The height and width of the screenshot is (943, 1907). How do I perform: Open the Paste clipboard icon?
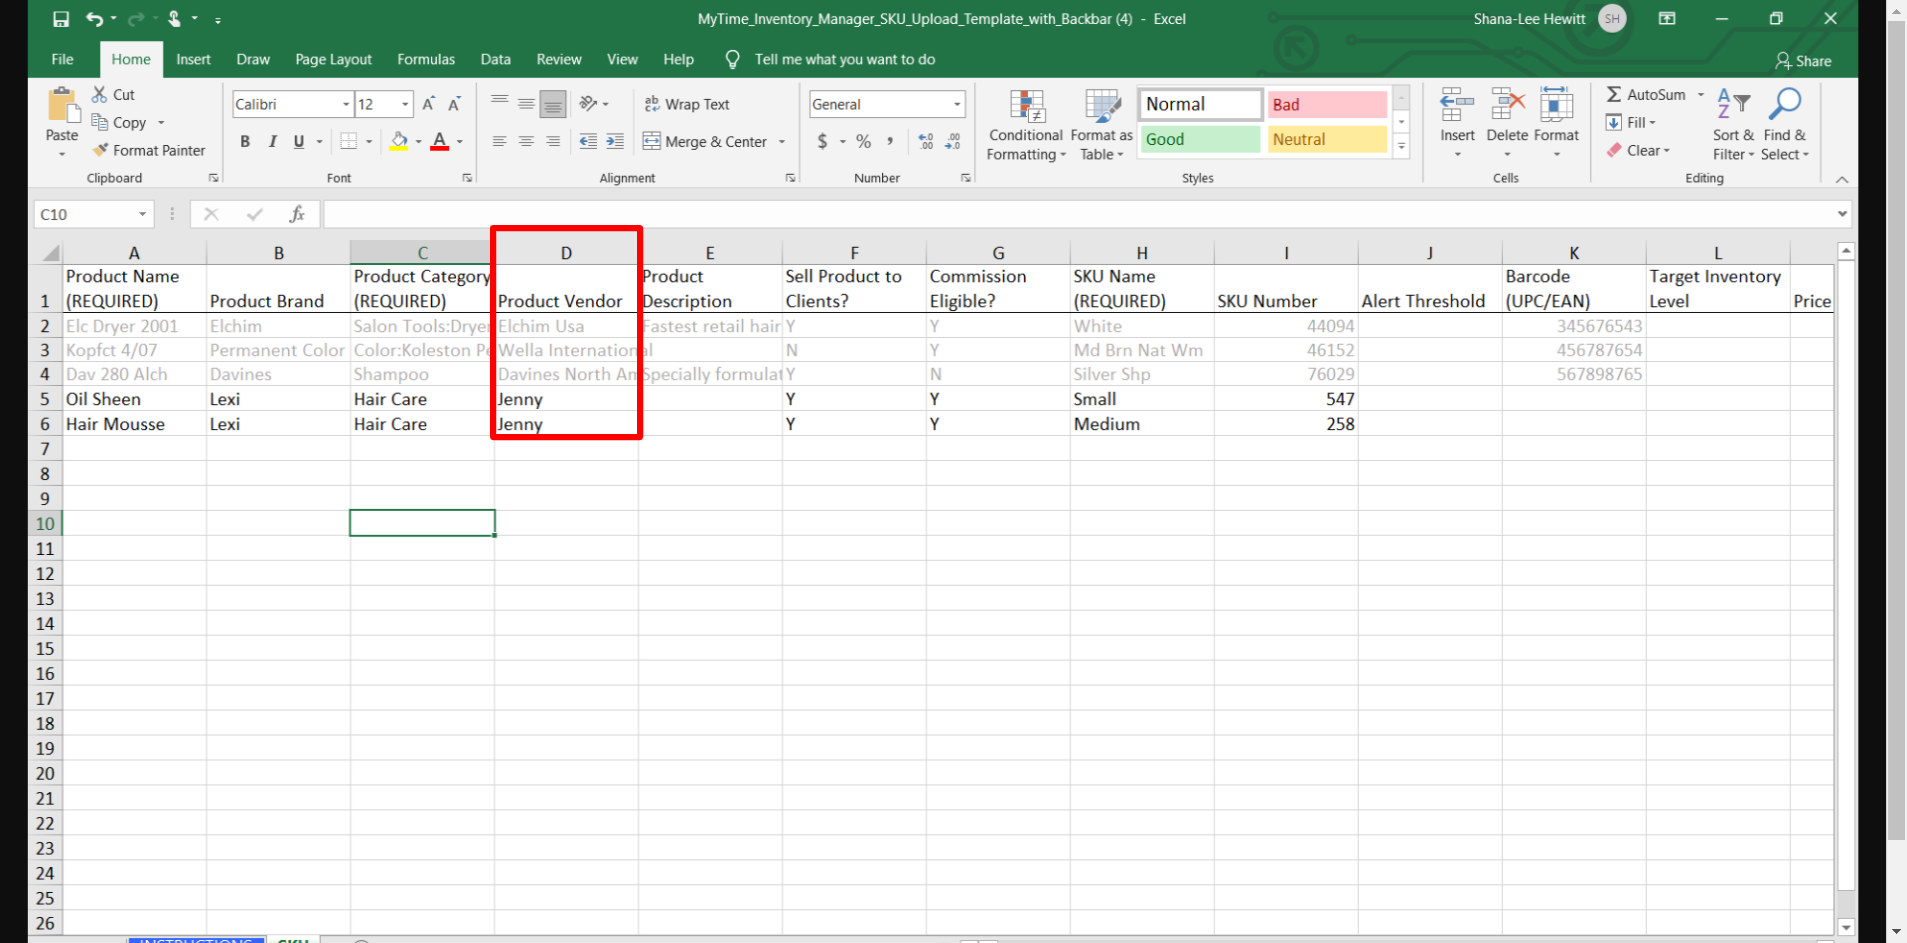pos(62,104)
